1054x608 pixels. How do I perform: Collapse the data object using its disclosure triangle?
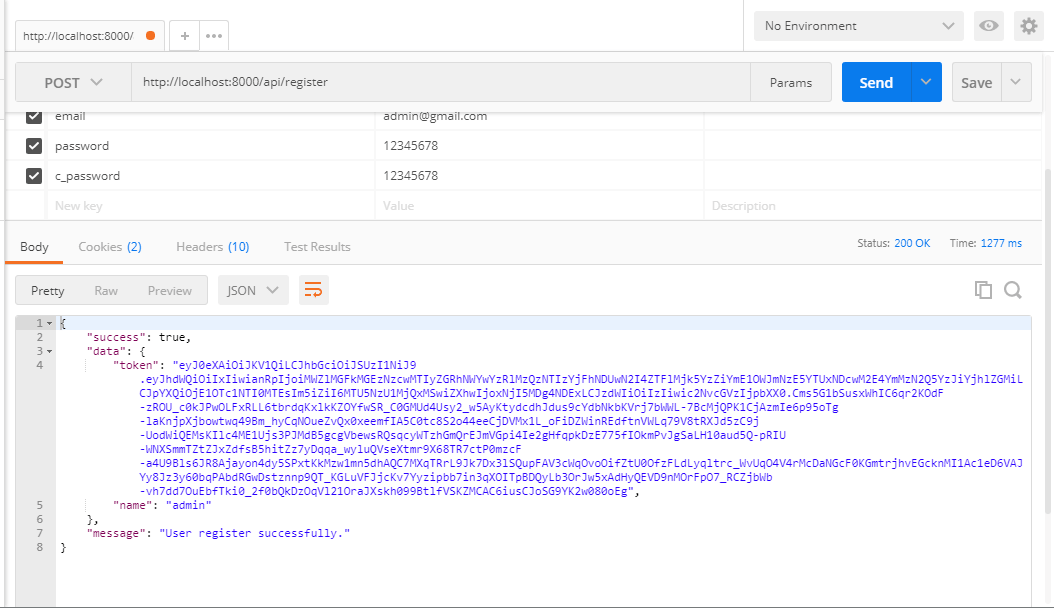click(49, 353)
